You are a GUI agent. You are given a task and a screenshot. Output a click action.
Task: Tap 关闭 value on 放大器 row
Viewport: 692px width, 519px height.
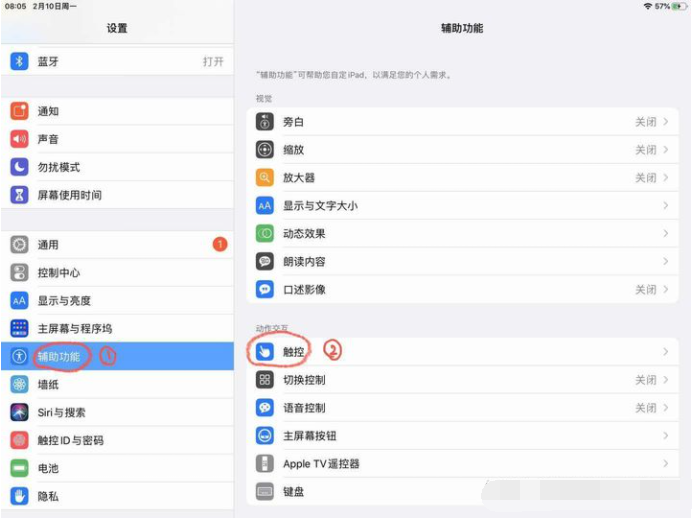tap(646, 177)
